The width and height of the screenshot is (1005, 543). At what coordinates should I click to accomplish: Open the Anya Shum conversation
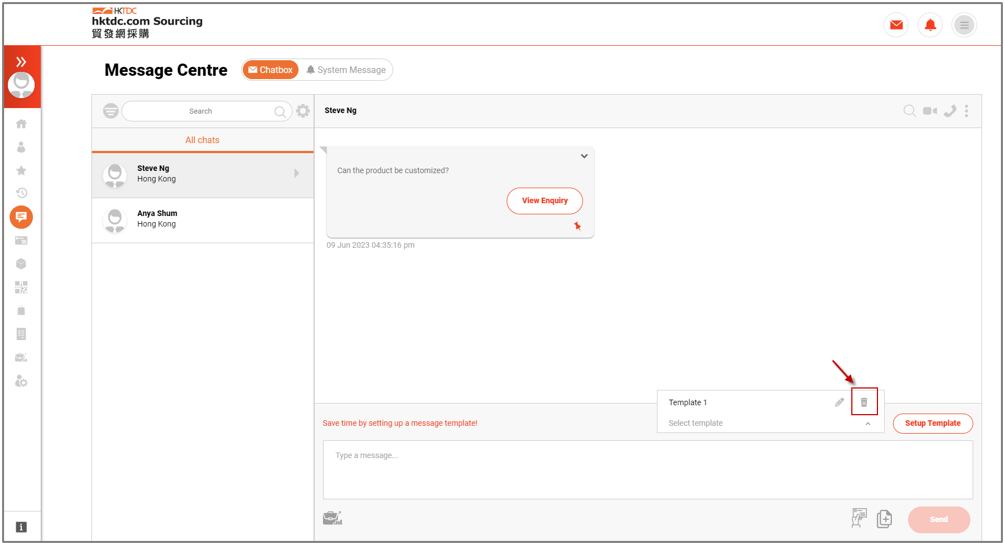[x=203, y=220]
